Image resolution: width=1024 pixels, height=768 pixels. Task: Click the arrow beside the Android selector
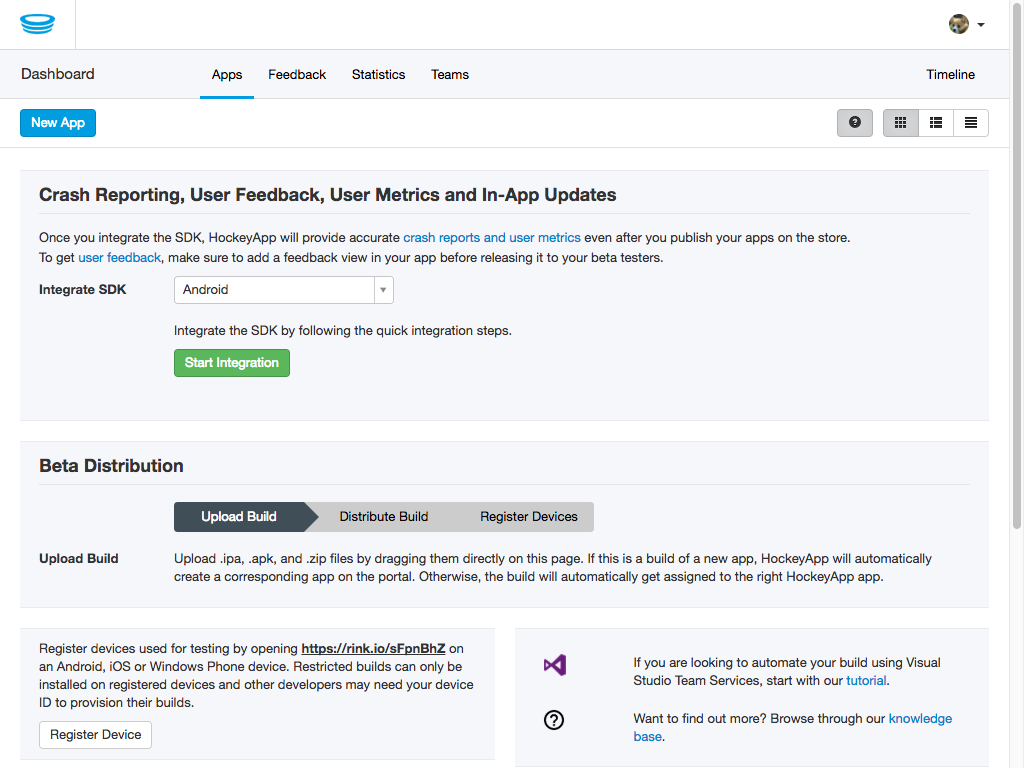[x=383, y=290]
